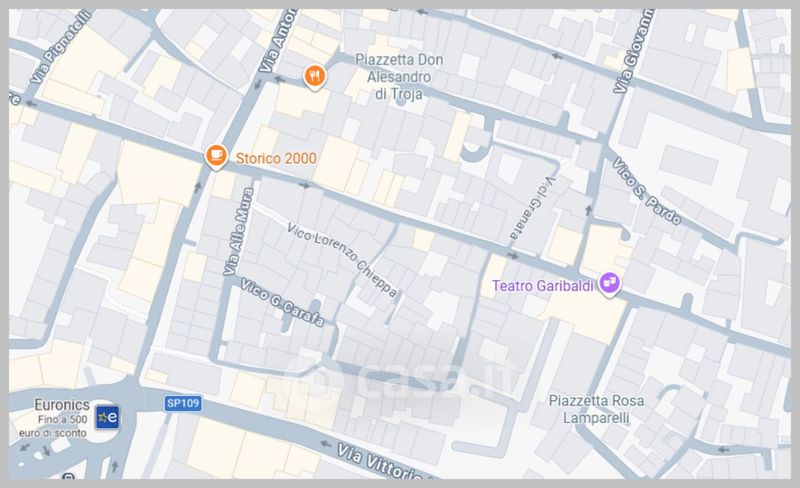Open the Teatro Garibaldi place label
Screen dimensions: 800x488
pos(543,286)
